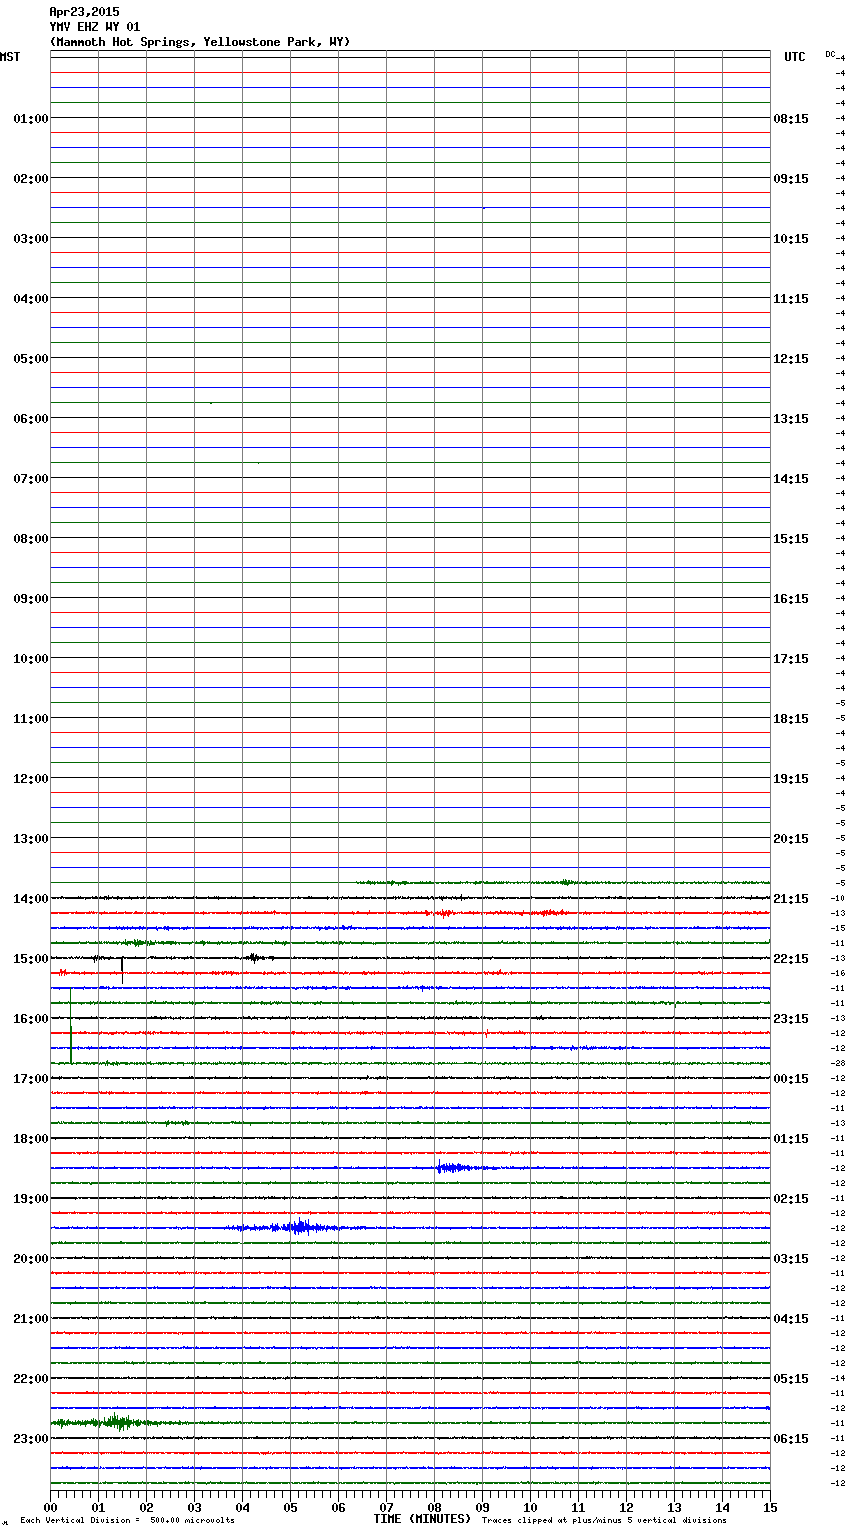Select the 16:00 MST time label
This screenshot has height=1534, width=850.
tap(31, 1019)
